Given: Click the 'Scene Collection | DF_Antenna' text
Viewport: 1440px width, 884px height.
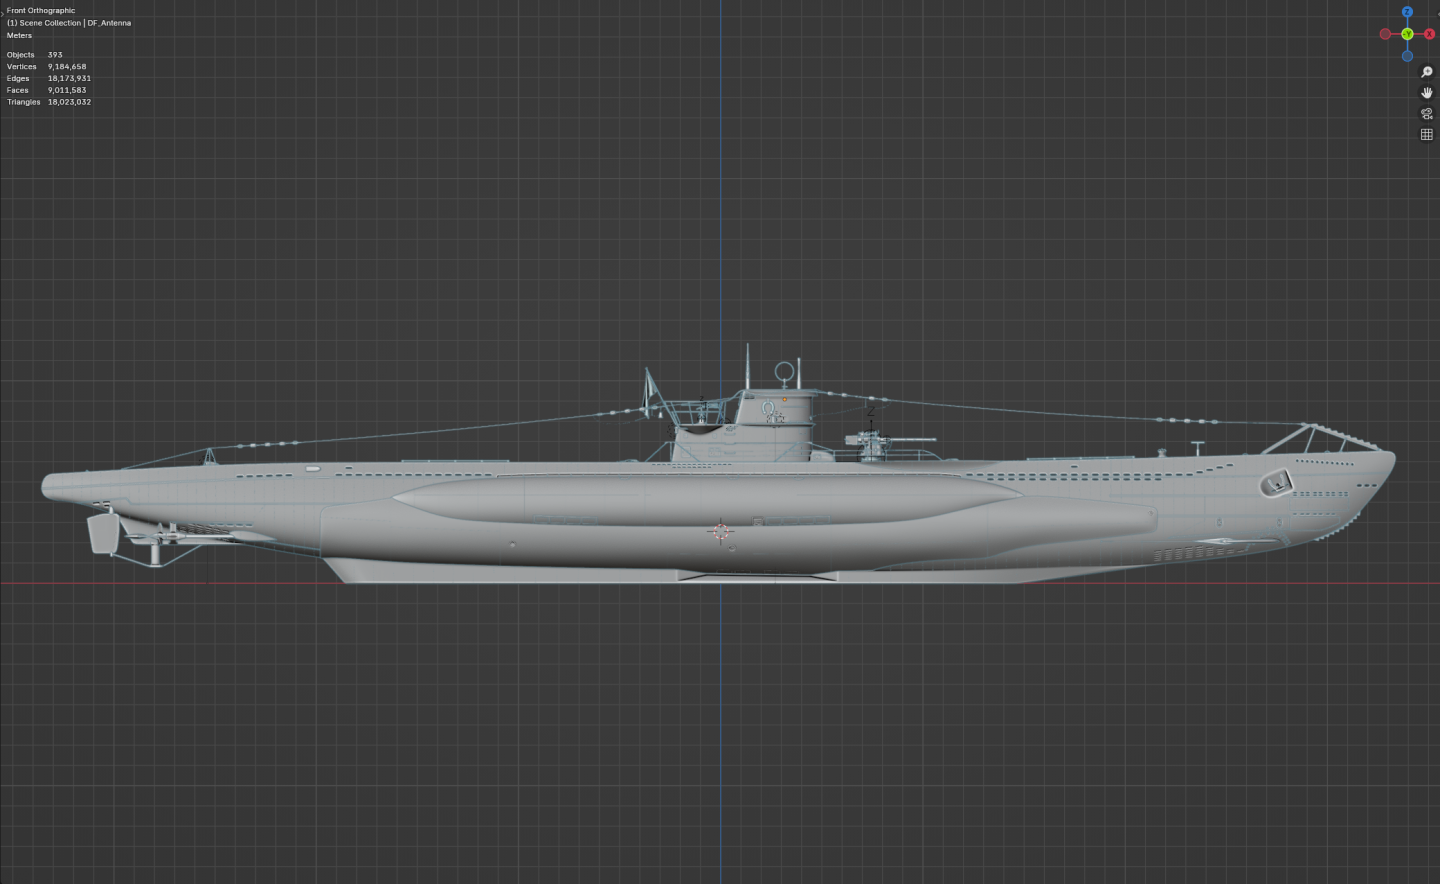Looking at the screenshot, I should (75, 23).
